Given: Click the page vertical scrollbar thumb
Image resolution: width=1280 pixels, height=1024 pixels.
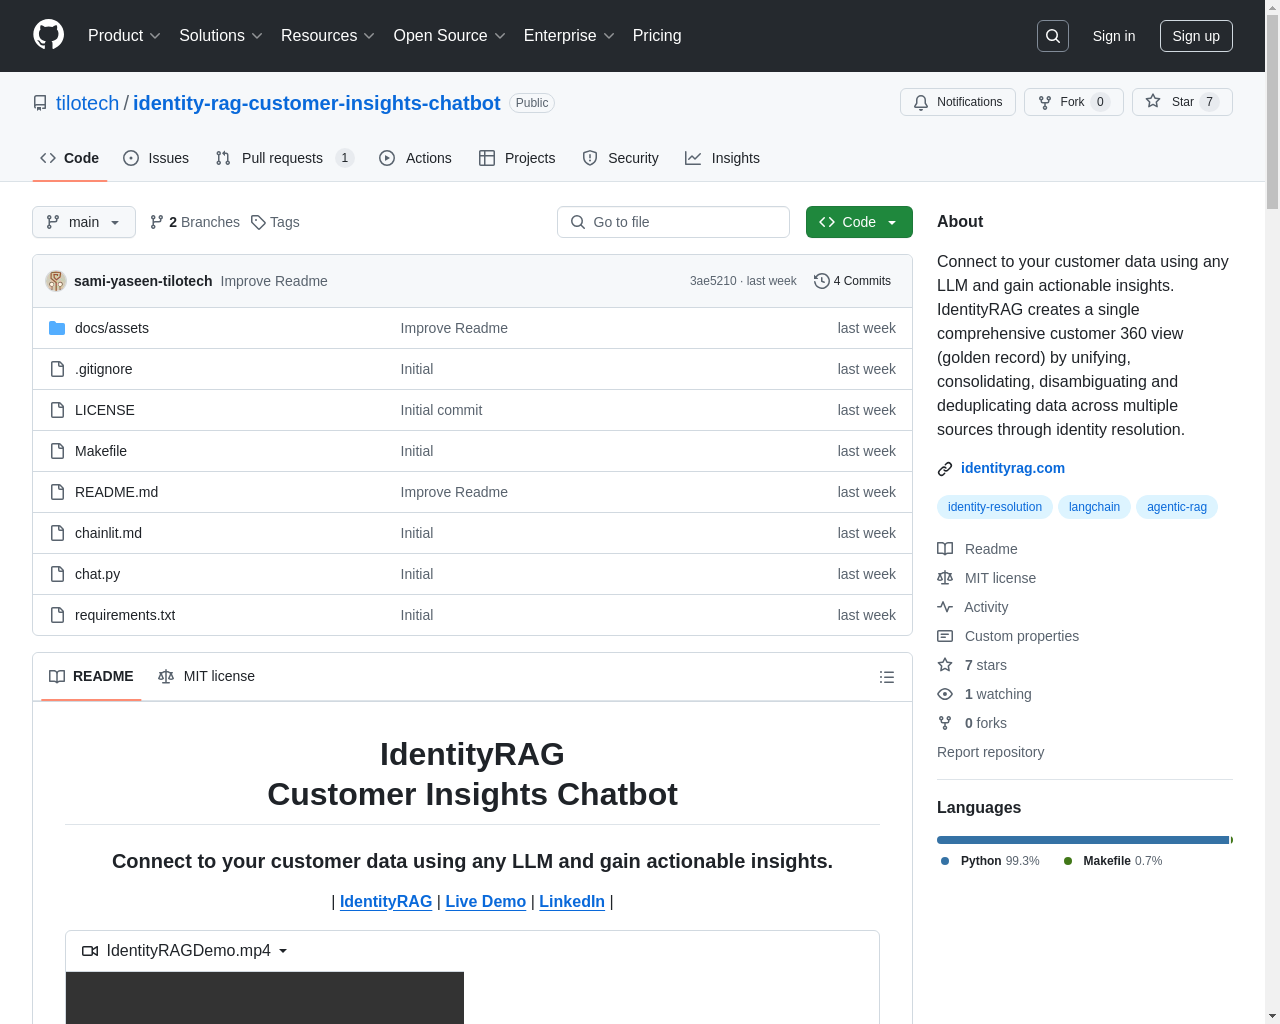Looking at the screenshot, I should 1272,110.
